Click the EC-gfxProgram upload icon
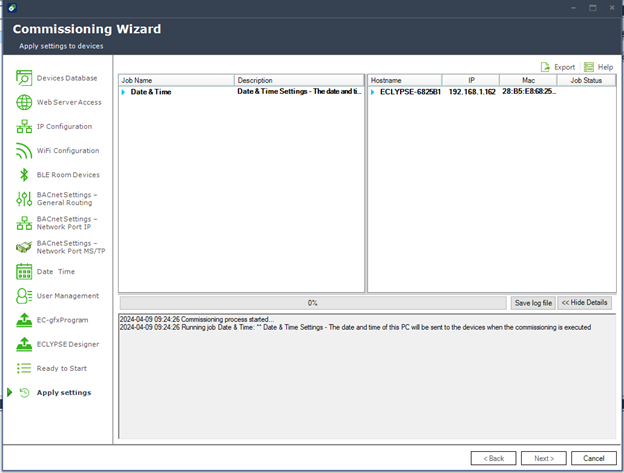Screen dimensions: 624x473 click(x=24, y=320)
